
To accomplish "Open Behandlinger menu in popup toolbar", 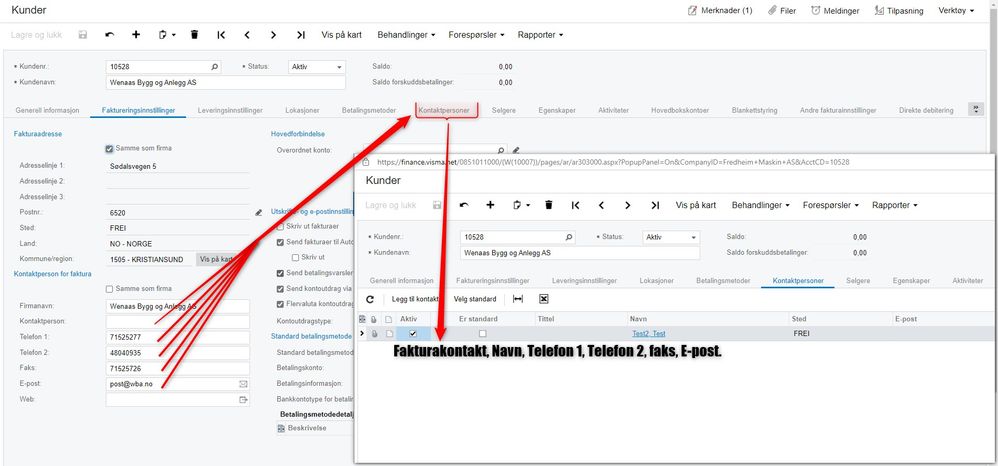I will click(761, 205).
